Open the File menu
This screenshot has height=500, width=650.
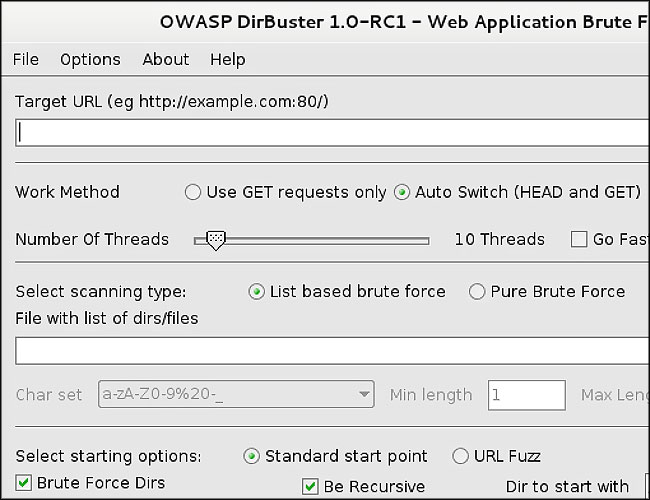tap(26, 59)
